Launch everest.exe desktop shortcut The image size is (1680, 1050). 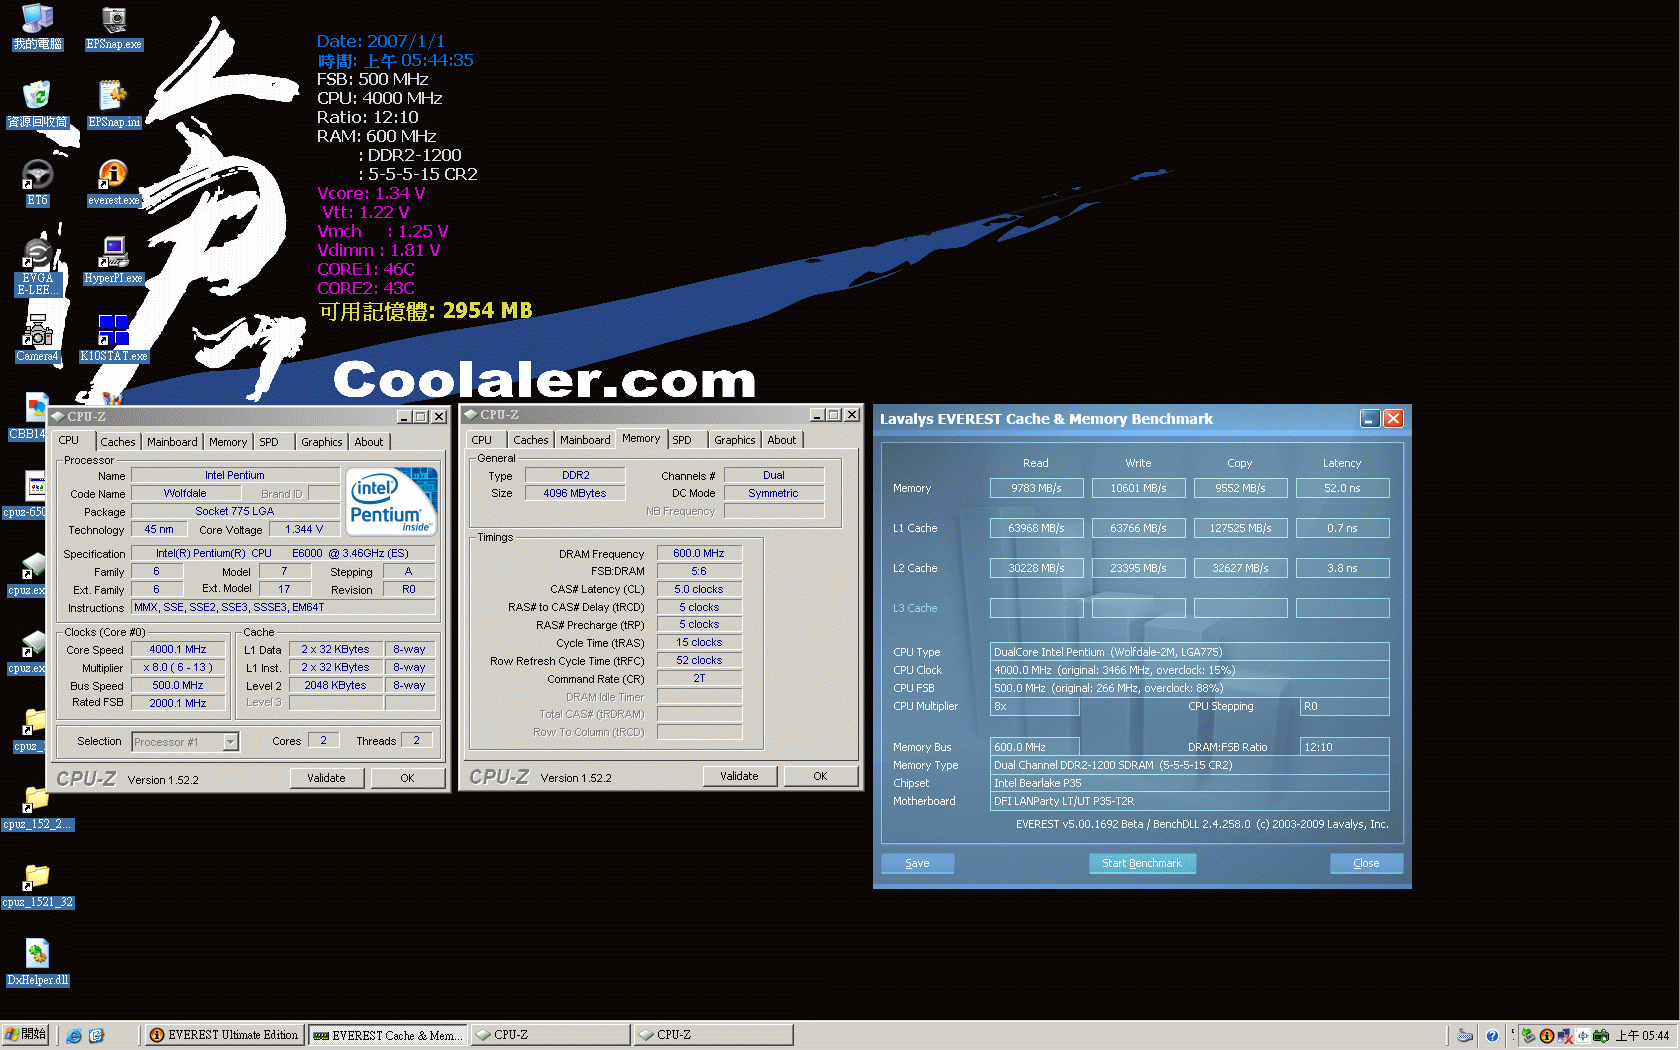(x=113, y=182)
